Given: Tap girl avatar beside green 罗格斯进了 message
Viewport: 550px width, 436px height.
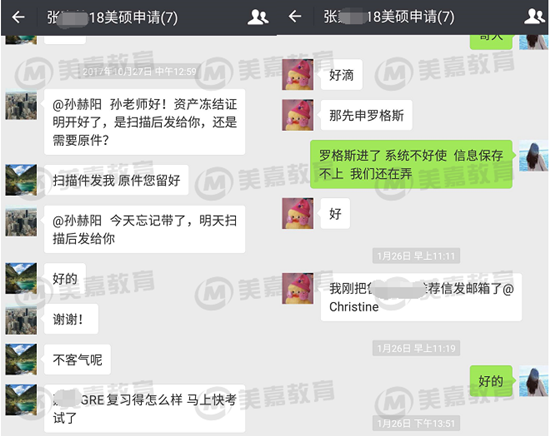Looking at the screenshot, I should [534, 156].
